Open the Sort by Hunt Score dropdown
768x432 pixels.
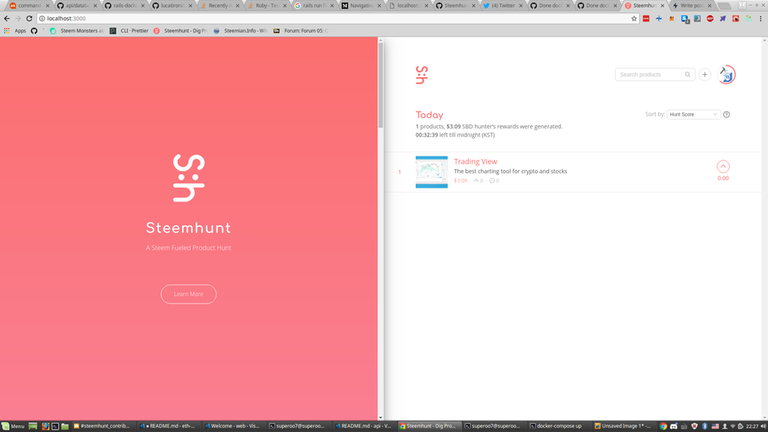point(693,115)
